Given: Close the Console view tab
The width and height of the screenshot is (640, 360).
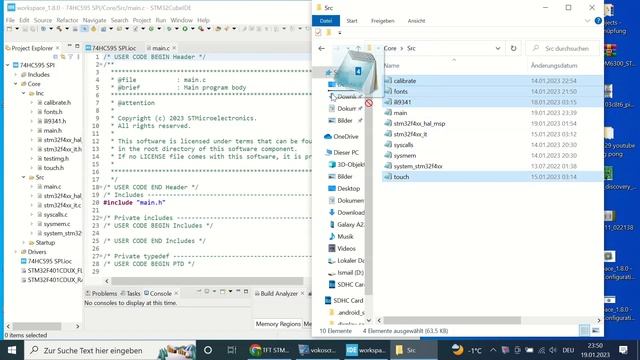Looking at the screenshot, I should pos(176,293).
